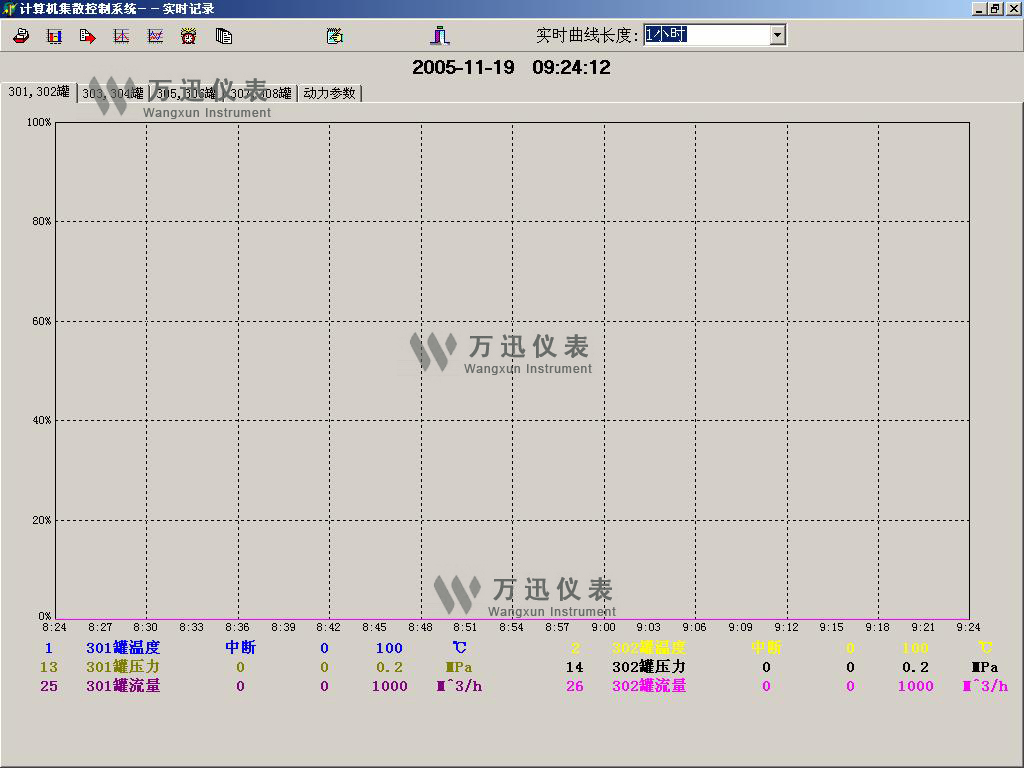Switch to the 307,308罐 tab

pos(260,93)
